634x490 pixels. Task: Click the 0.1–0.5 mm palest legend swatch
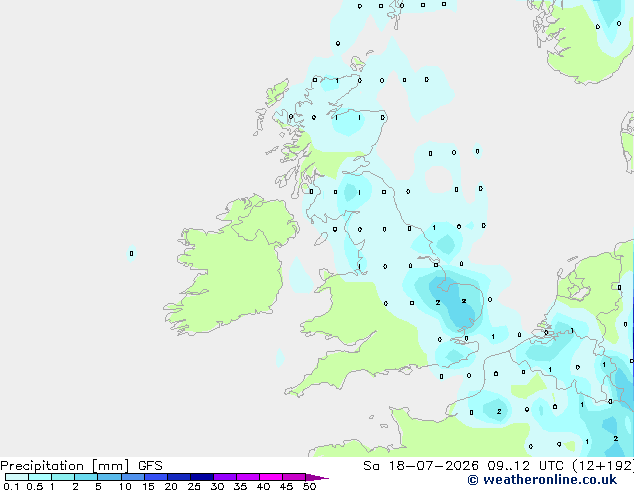tap(17, 477)
